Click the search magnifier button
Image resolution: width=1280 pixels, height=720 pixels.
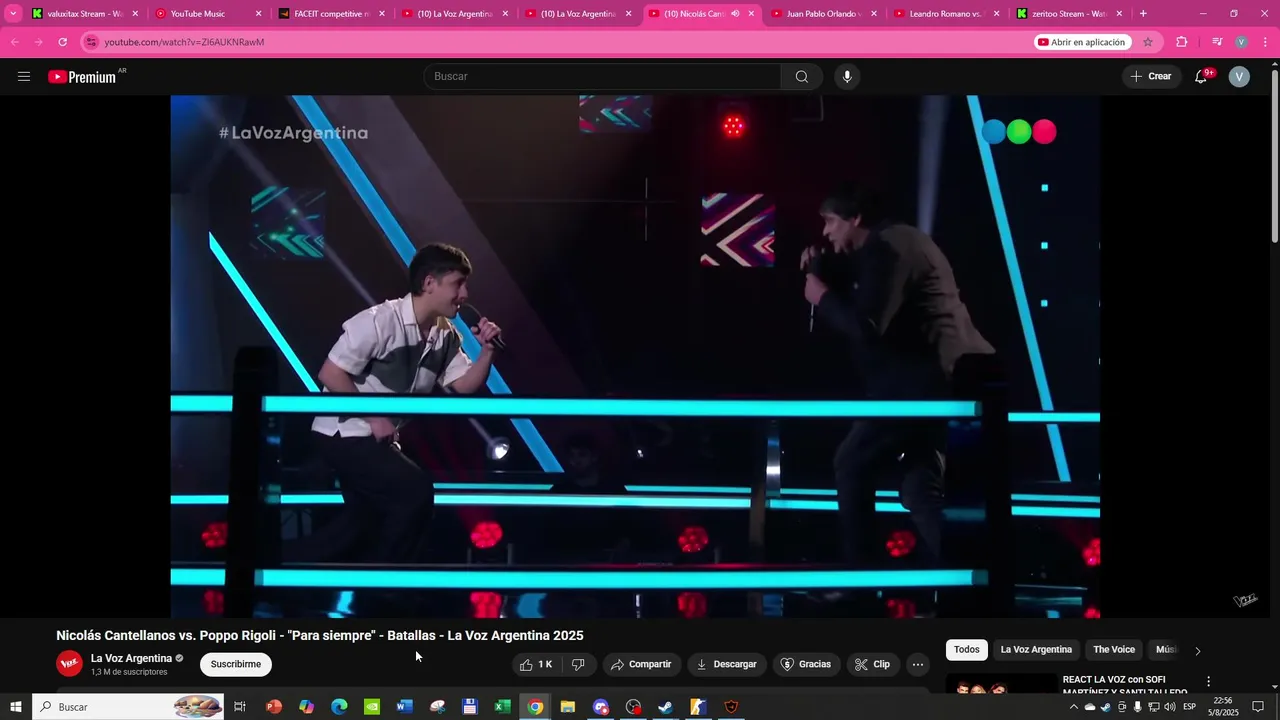click(x=801, y=77)
